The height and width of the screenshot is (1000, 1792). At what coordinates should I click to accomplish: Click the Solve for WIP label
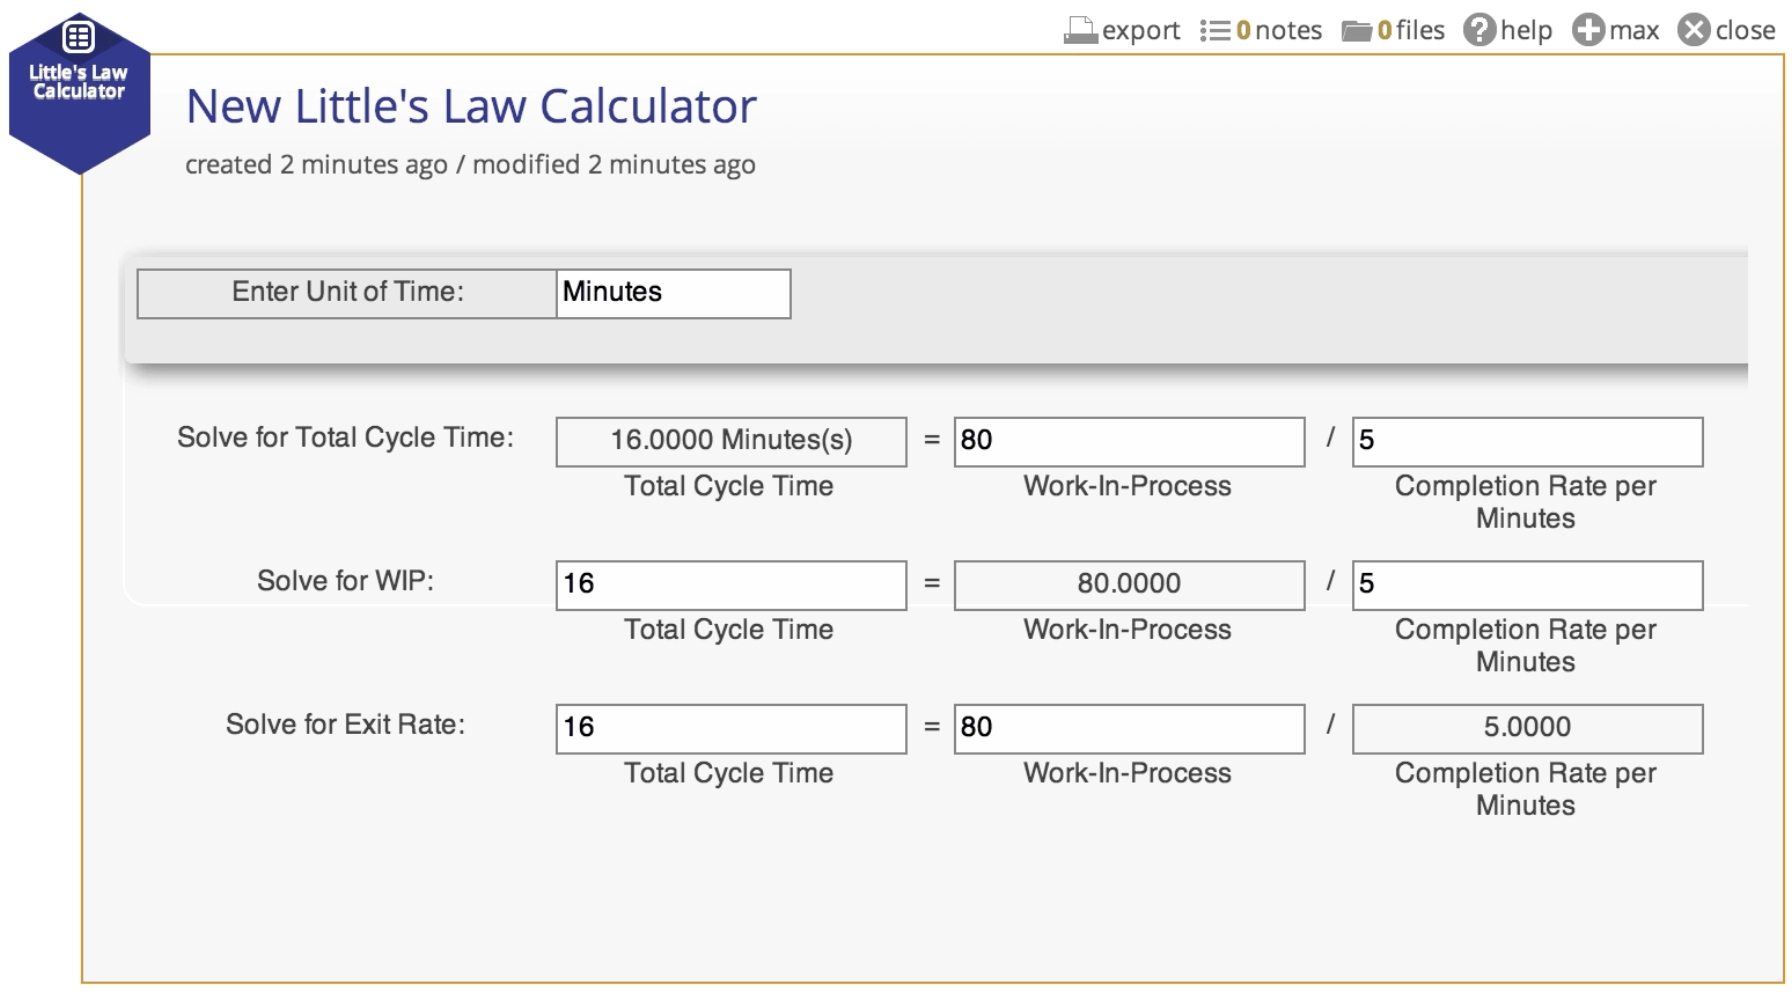345,581
